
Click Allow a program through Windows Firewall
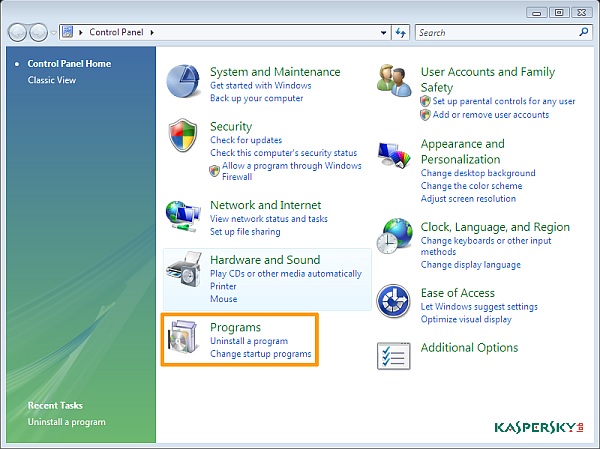(x=292, y=171)
